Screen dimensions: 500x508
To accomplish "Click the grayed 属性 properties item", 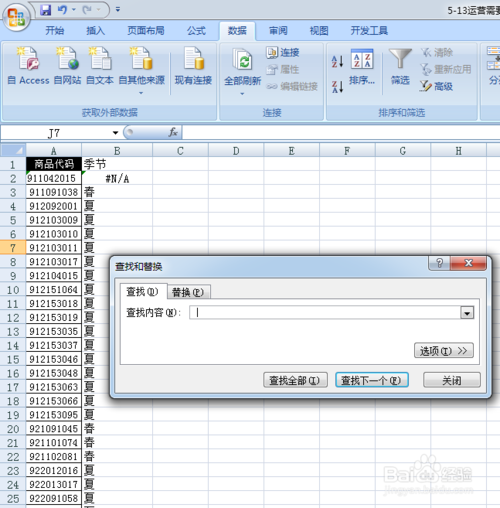I will (x=283, y=69).
